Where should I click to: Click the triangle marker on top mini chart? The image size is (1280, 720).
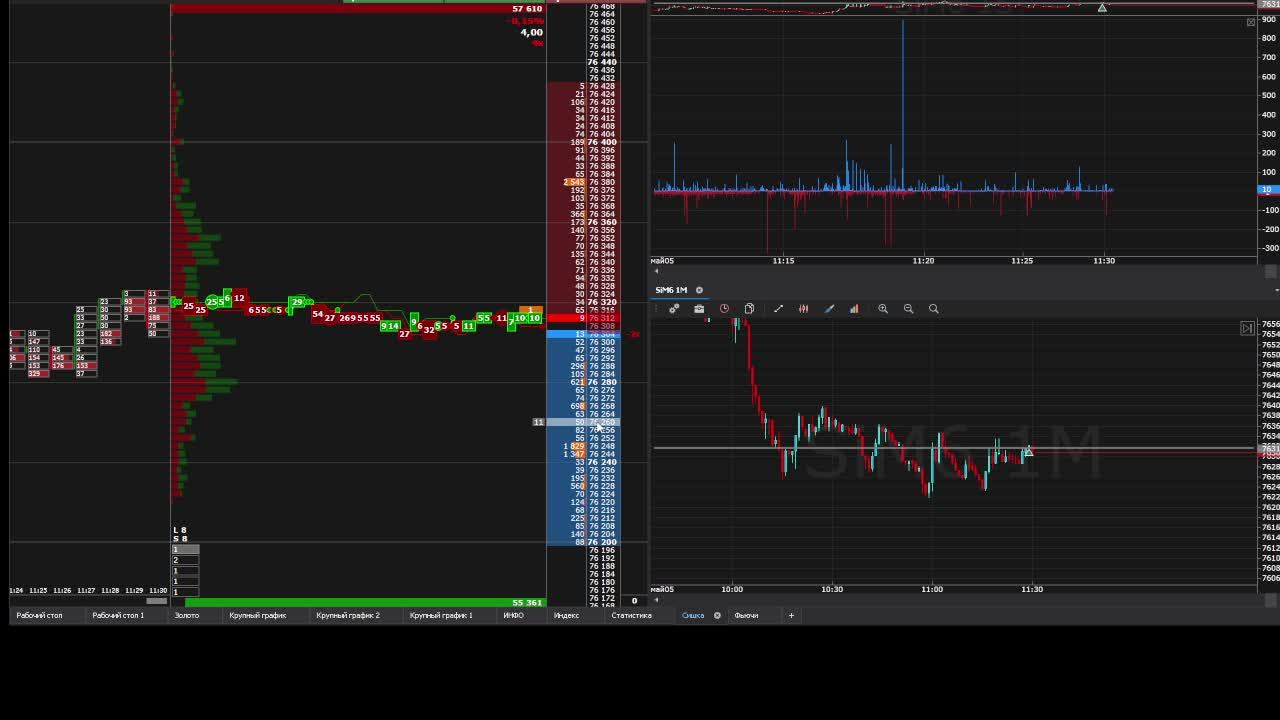[1102, 8]
